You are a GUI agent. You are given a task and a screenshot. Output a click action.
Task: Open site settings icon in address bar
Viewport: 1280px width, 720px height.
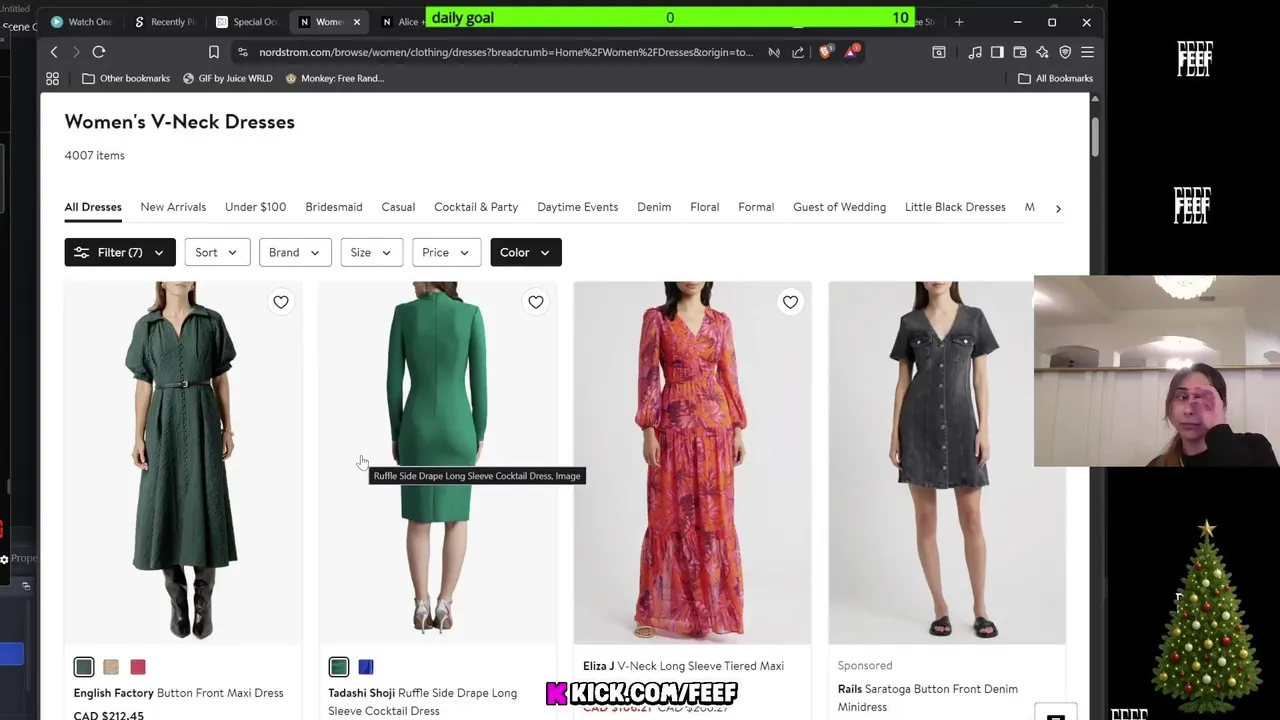[242, 52]
